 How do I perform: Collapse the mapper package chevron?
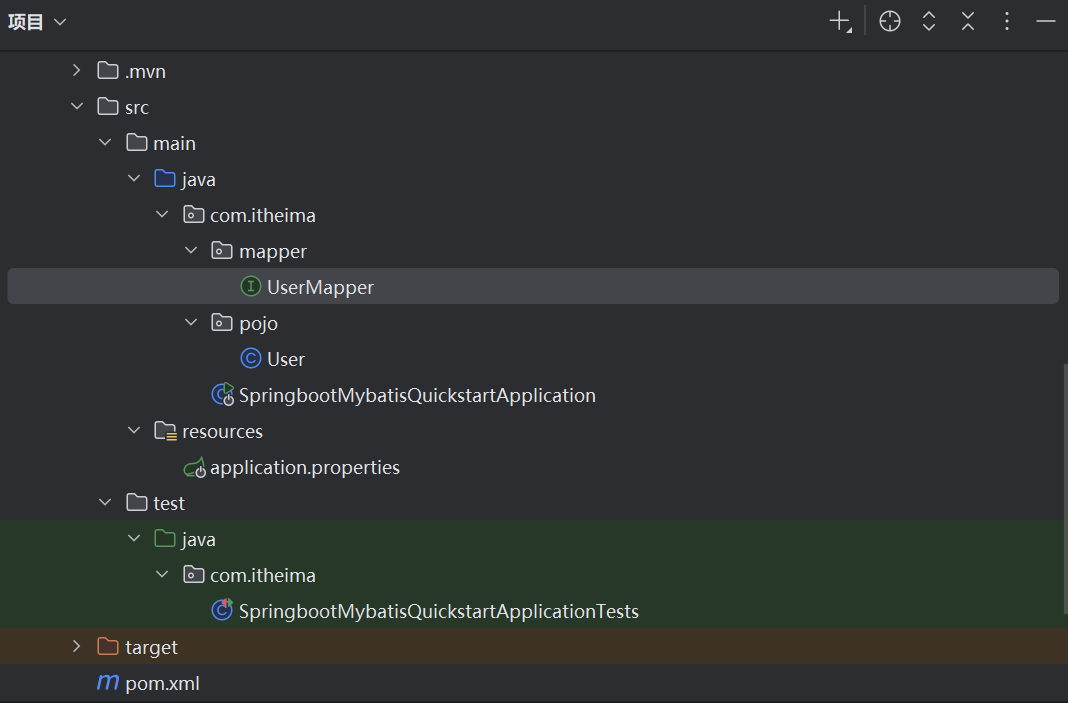pos(191,251)
